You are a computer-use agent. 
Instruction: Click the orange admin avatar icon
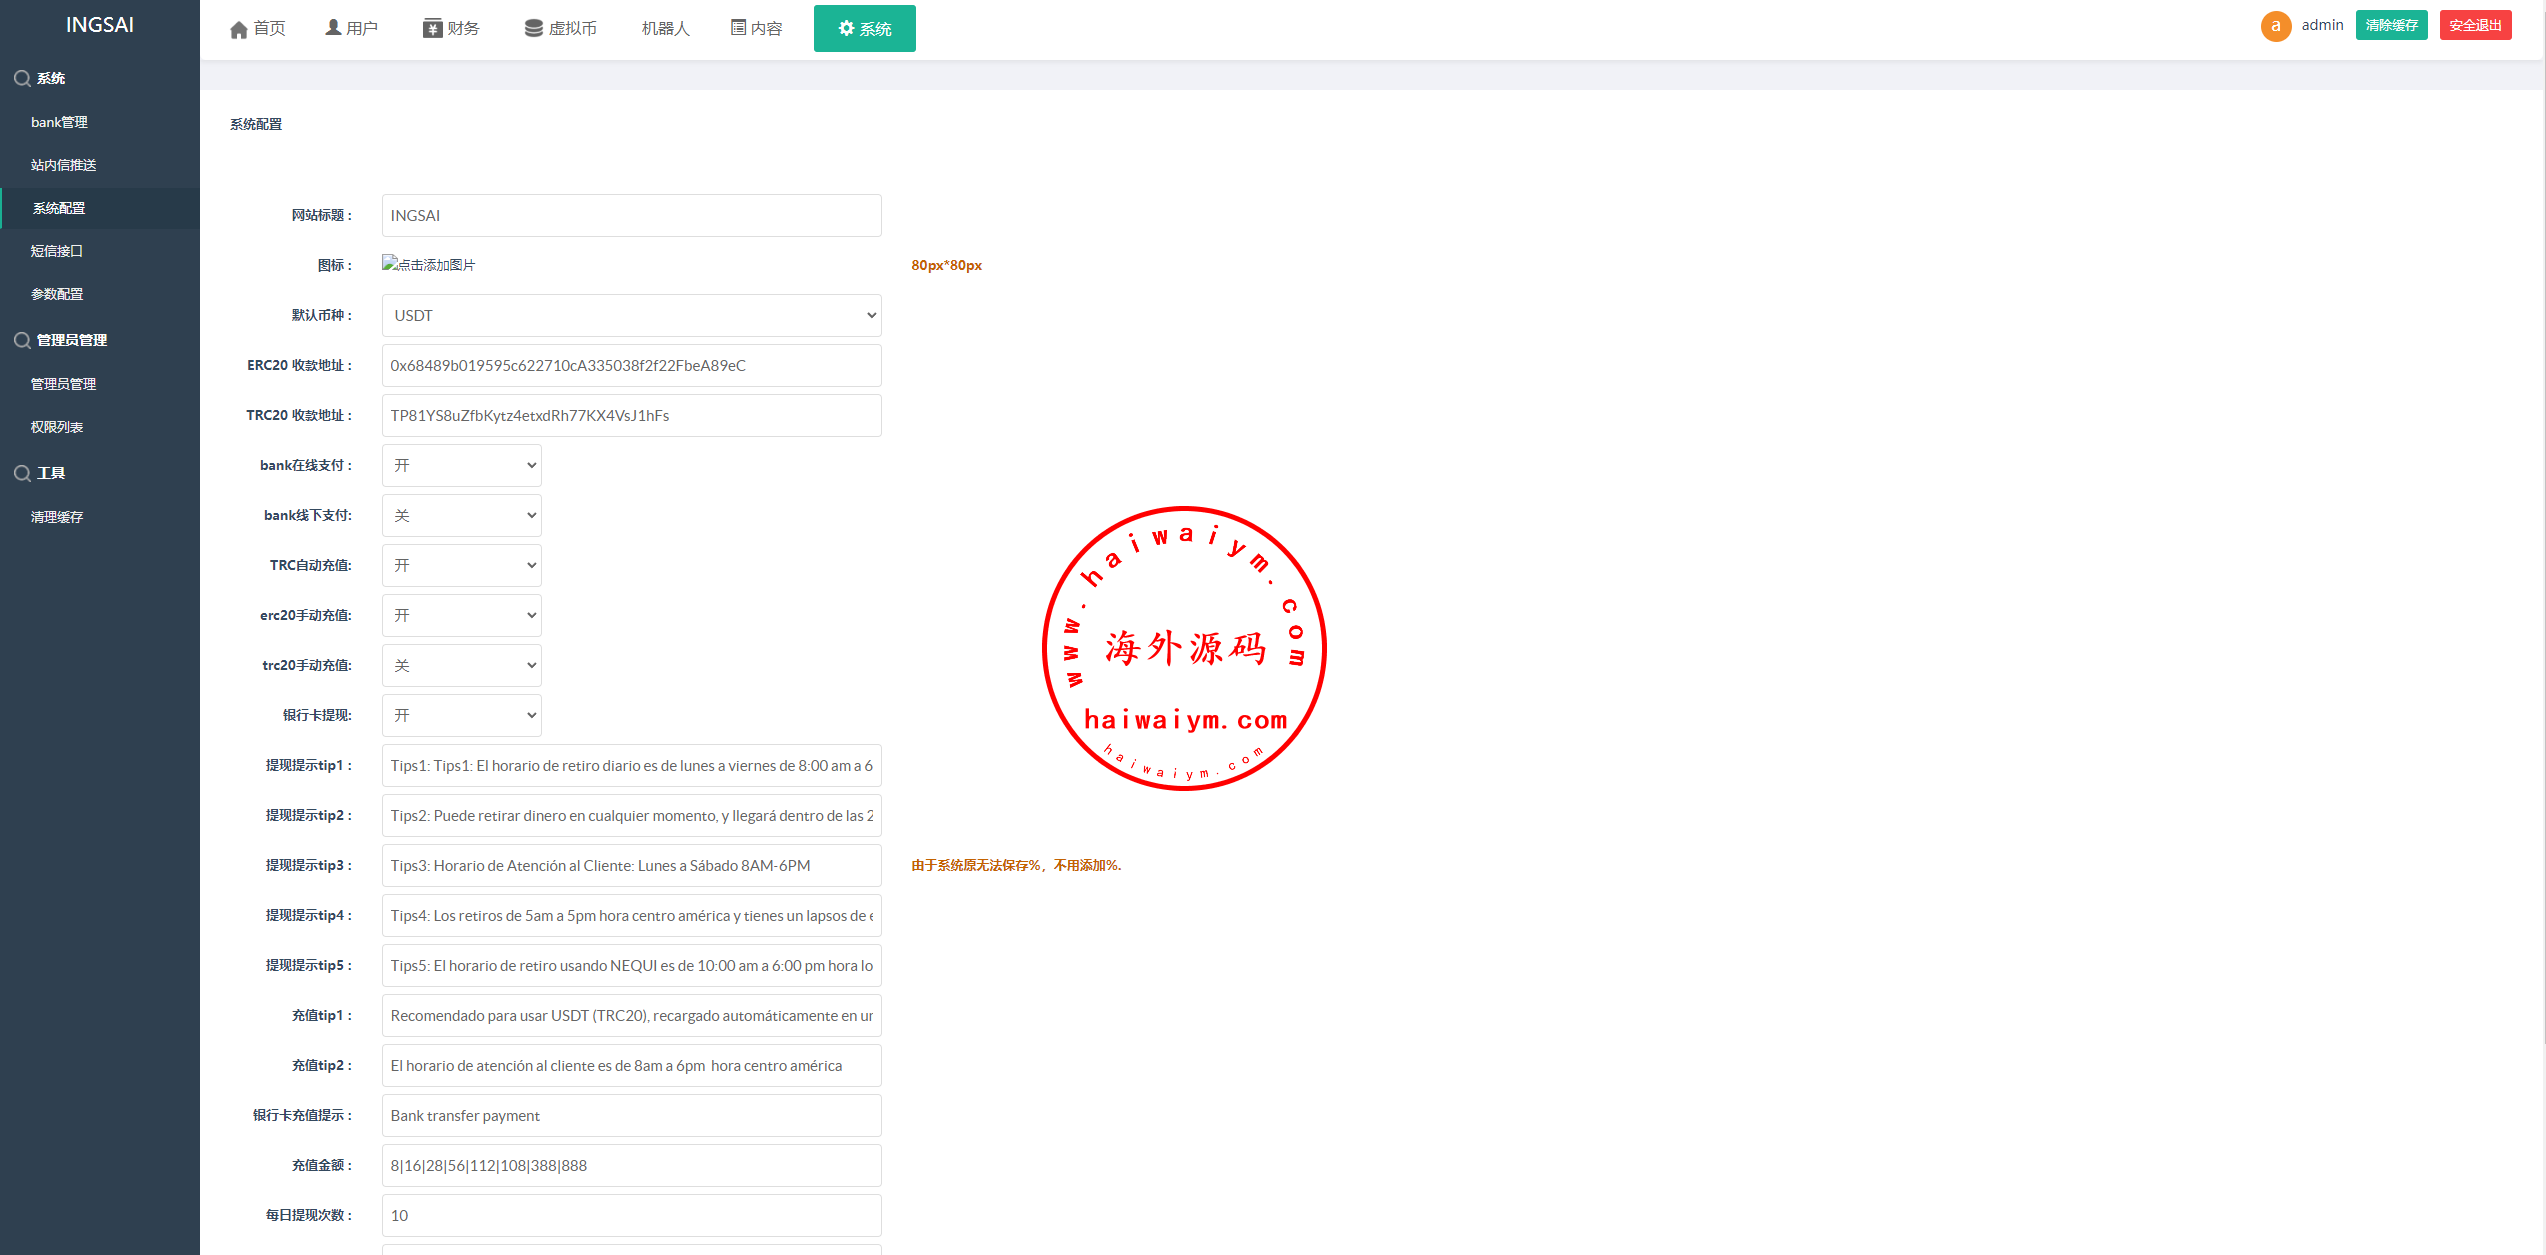[x=2275, y=26]
